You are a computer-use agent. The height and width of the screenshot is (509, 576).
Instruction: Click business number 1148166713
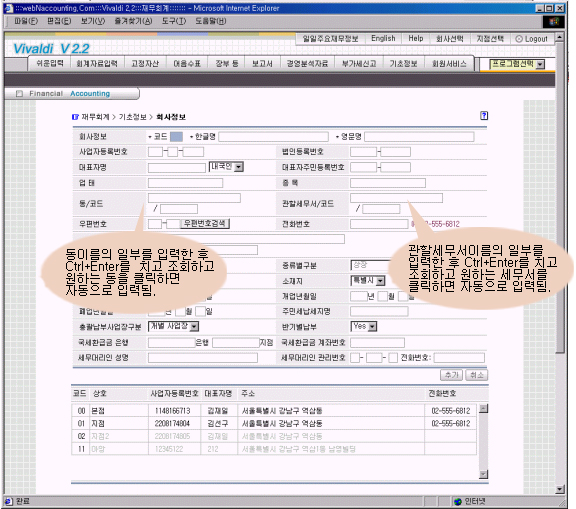pos(172,411)
